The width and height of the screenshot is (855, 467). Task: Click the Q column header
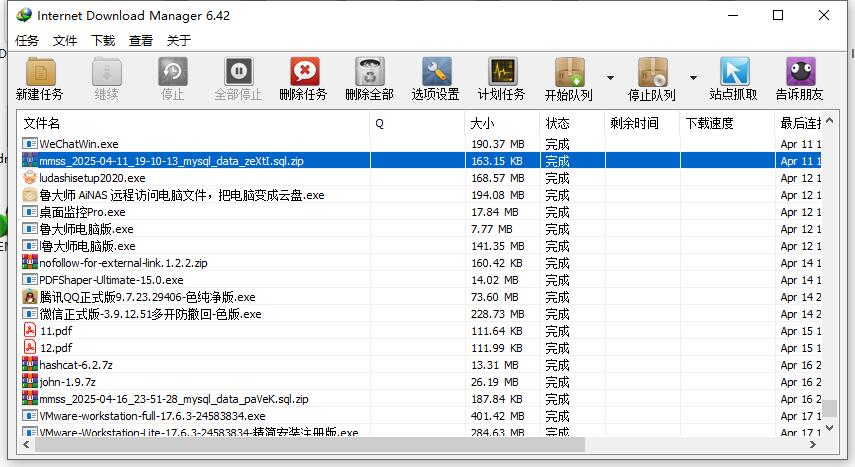[417, 123]
